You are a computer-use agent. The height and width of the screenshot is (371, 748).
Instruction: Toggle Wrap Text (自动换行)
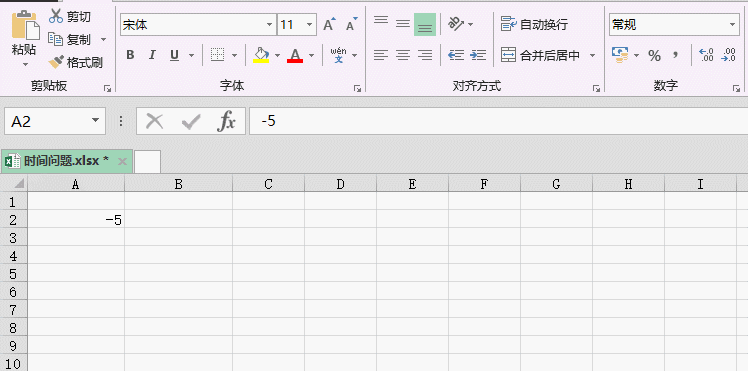click(534, 24)
